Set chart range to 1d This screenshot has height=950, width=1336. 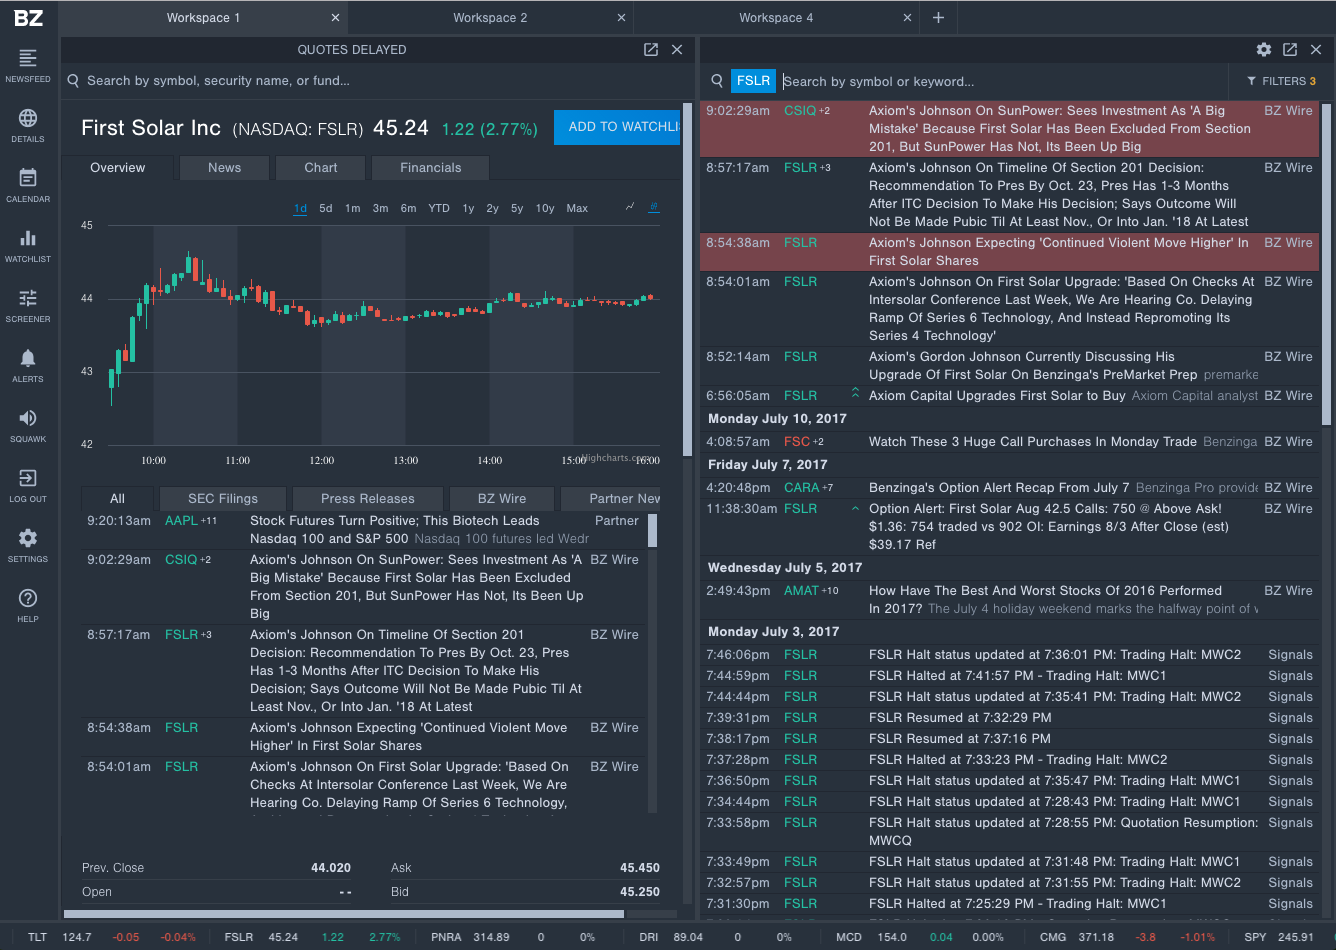click(300, 208)
